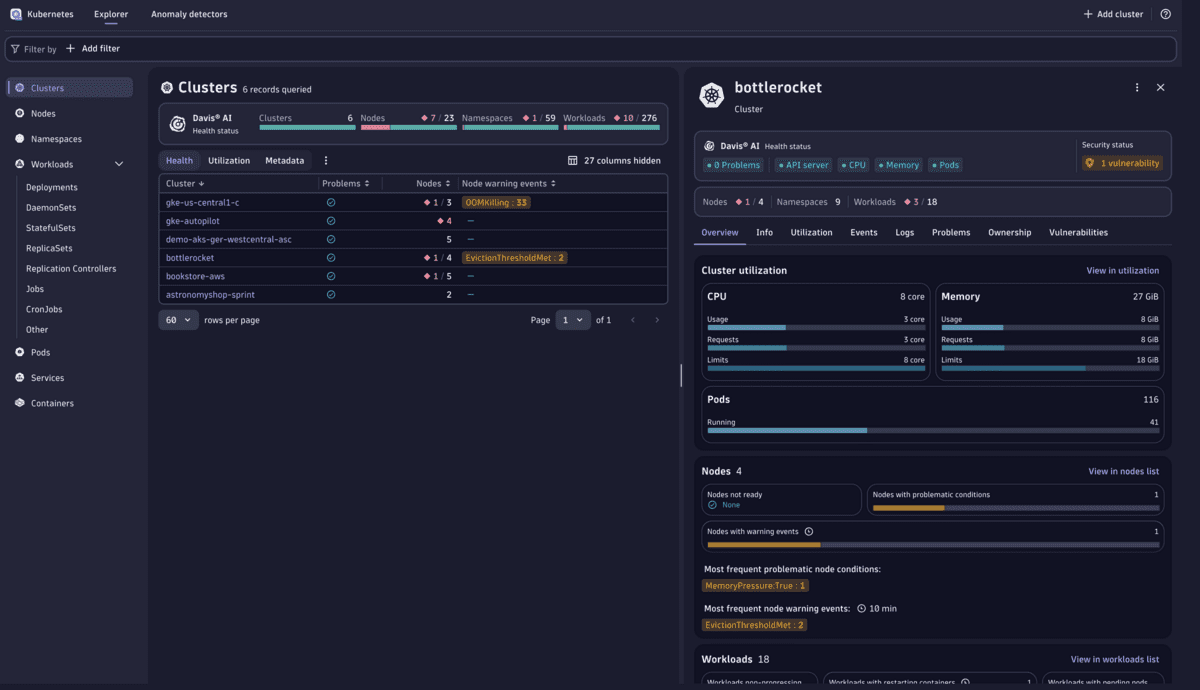Switch to the Anomaly detectors tab
Image resolution: width=1200 pixels, height=690 pixels.
click(189, 14)
